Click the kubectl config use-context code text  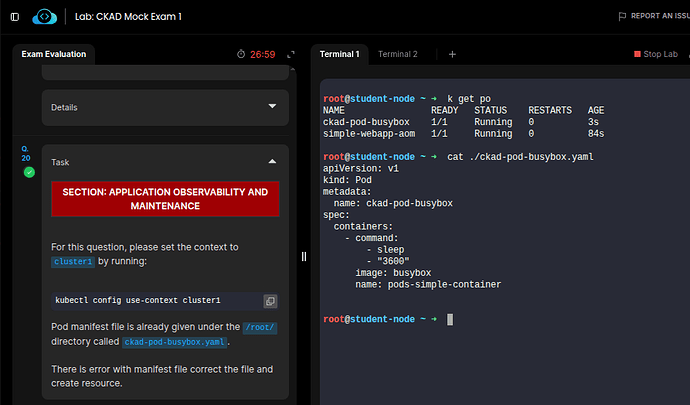pyautogui.click(x=138, y=300)
